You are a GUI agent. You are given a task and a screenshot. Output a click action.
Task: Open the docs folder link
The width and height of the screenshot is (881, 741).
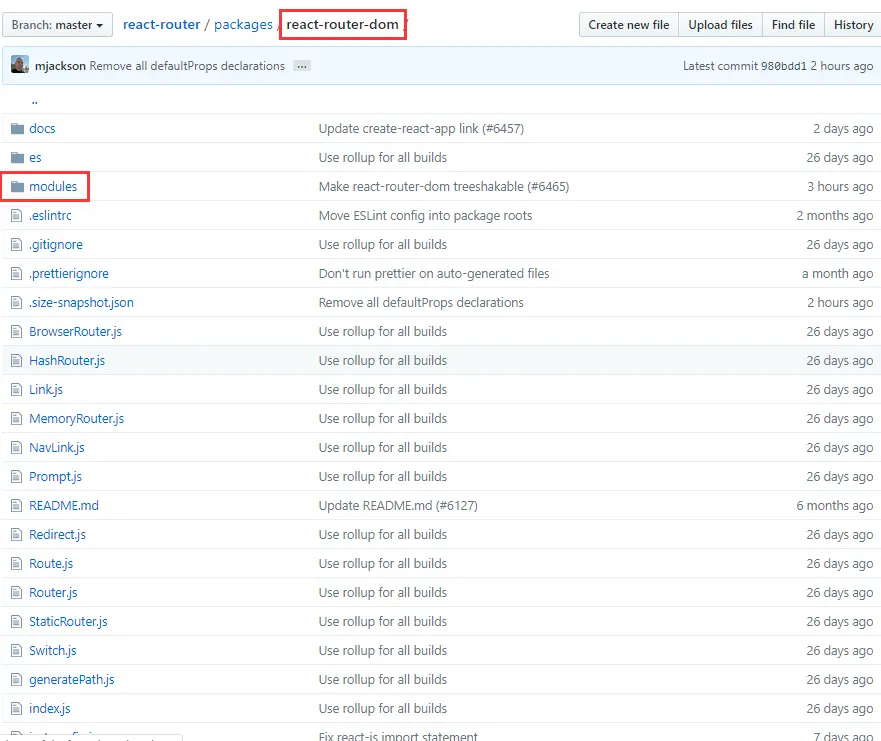point(42,129)
